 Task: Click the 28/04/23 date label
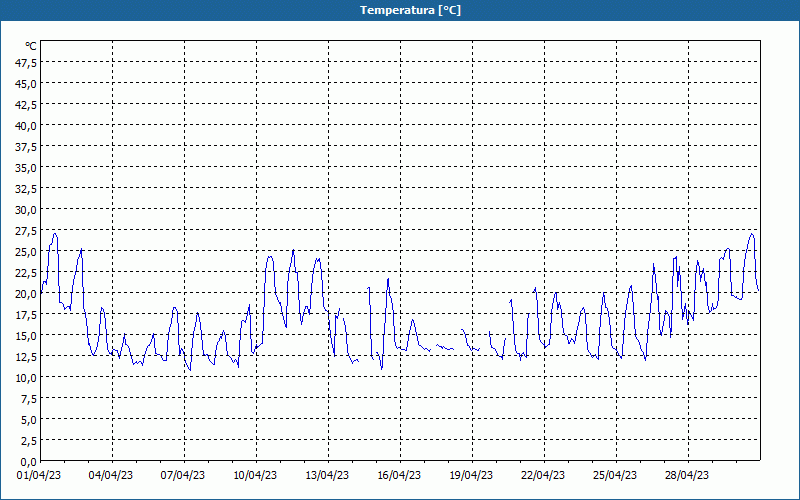[x=687, y=475]
